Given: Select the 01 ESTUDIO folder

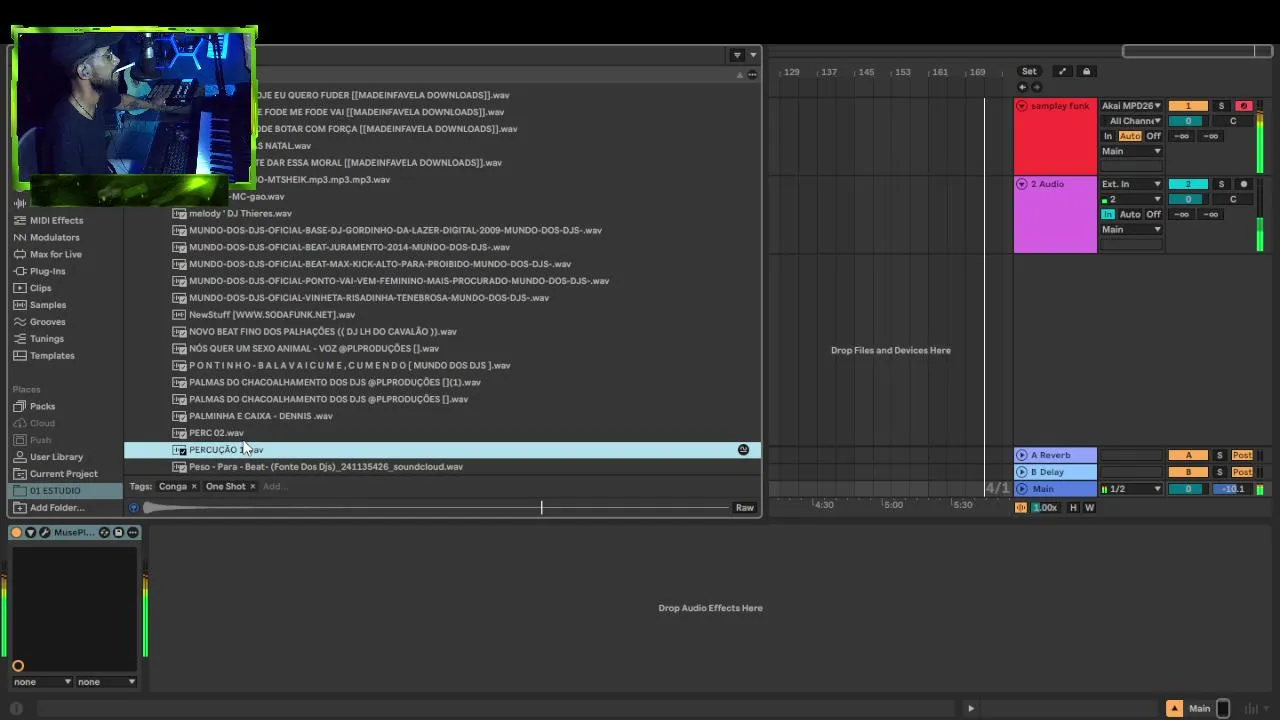Looking at the screenshot, I should (65, 491).
